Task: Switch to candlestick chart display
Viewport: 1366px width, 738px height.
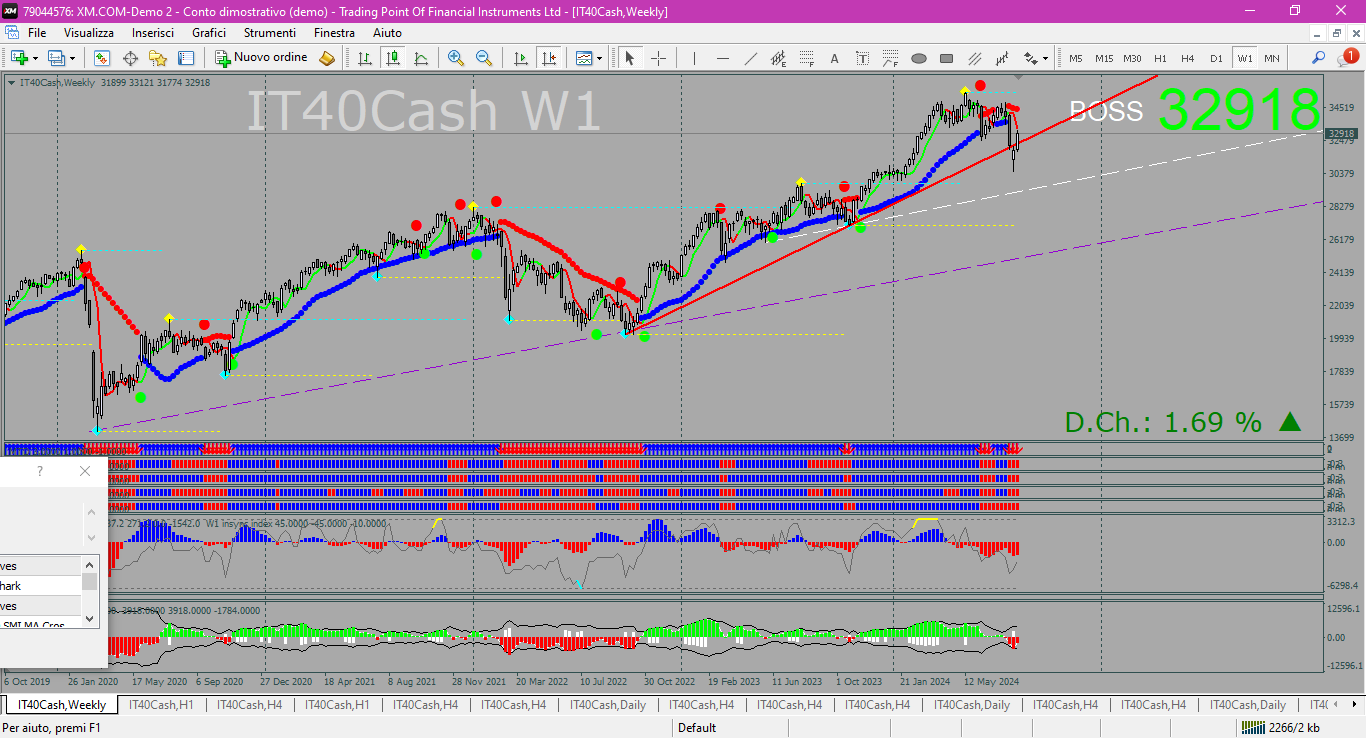Action: pyautogui.click(x=393, y=58)
